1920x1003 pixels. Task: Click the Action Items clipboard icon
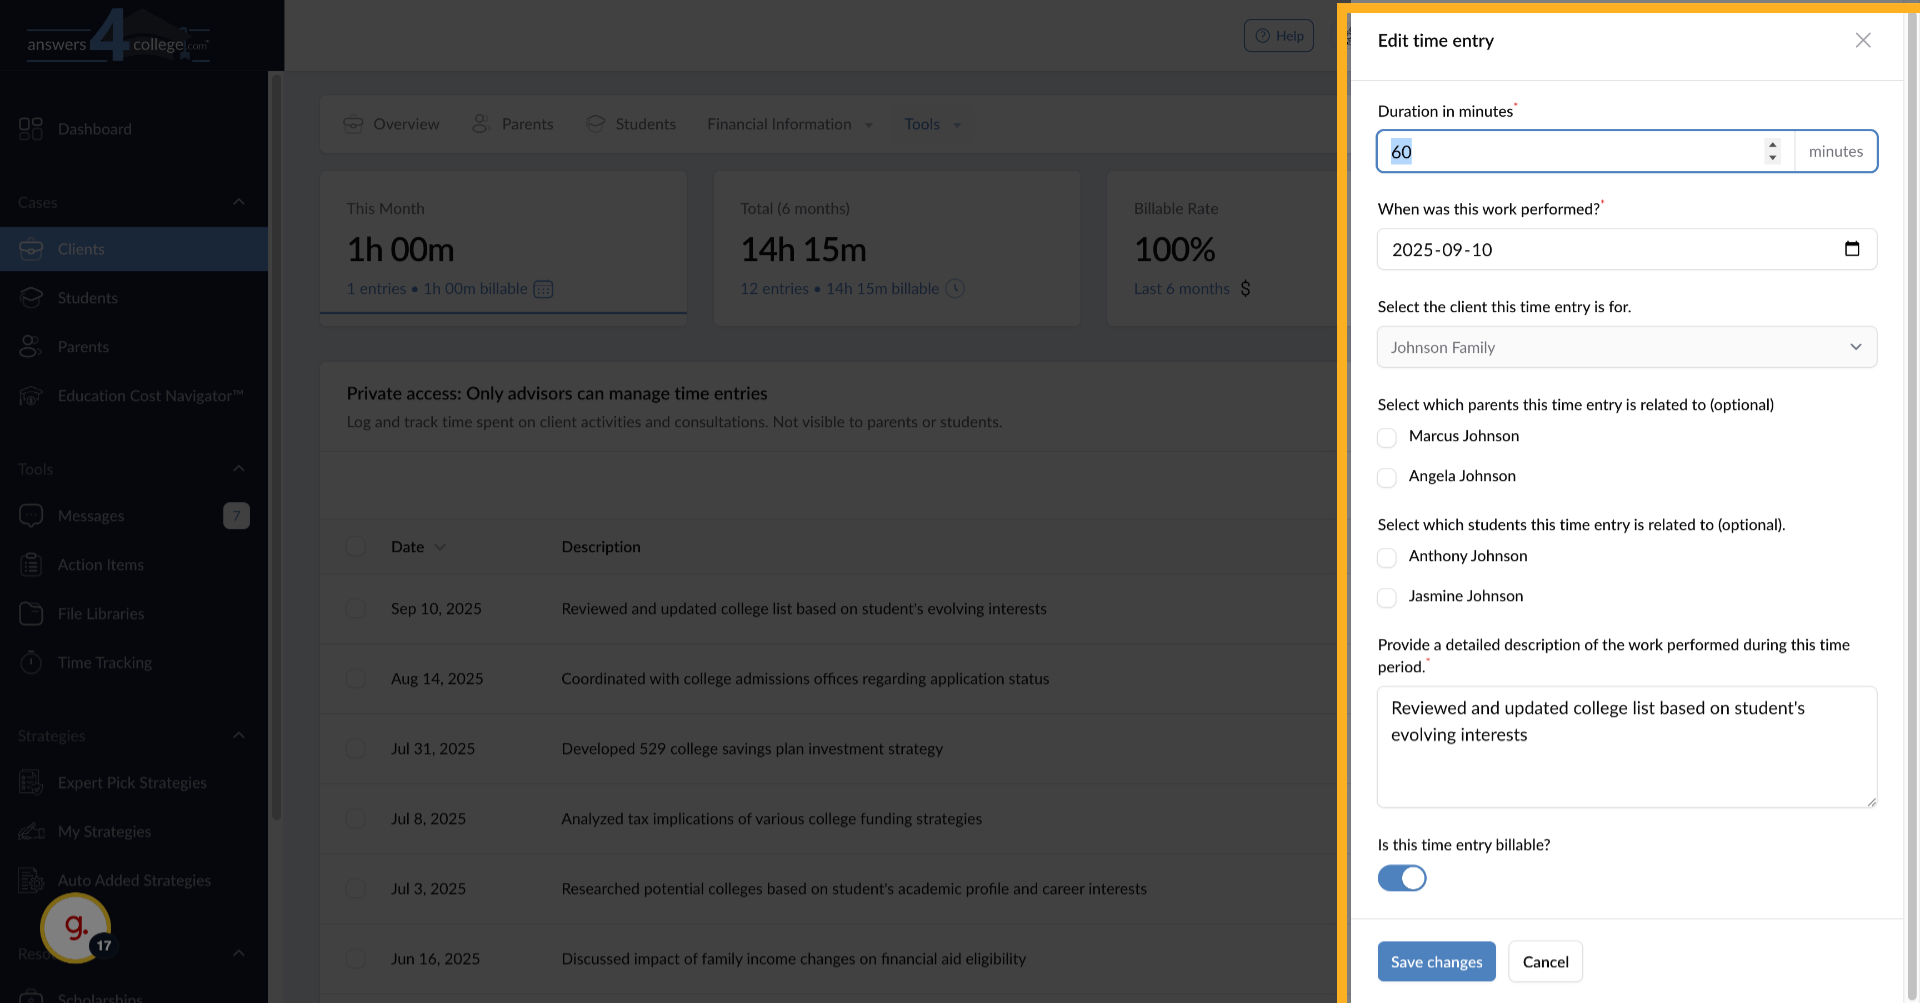point(31,565)
